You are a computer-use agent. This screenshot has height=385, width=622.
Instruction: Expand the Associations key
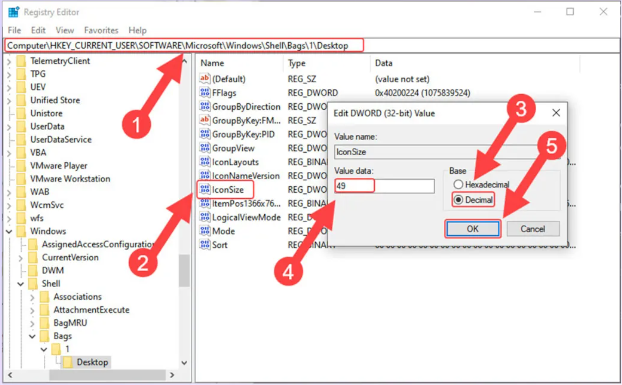(33, 297)
